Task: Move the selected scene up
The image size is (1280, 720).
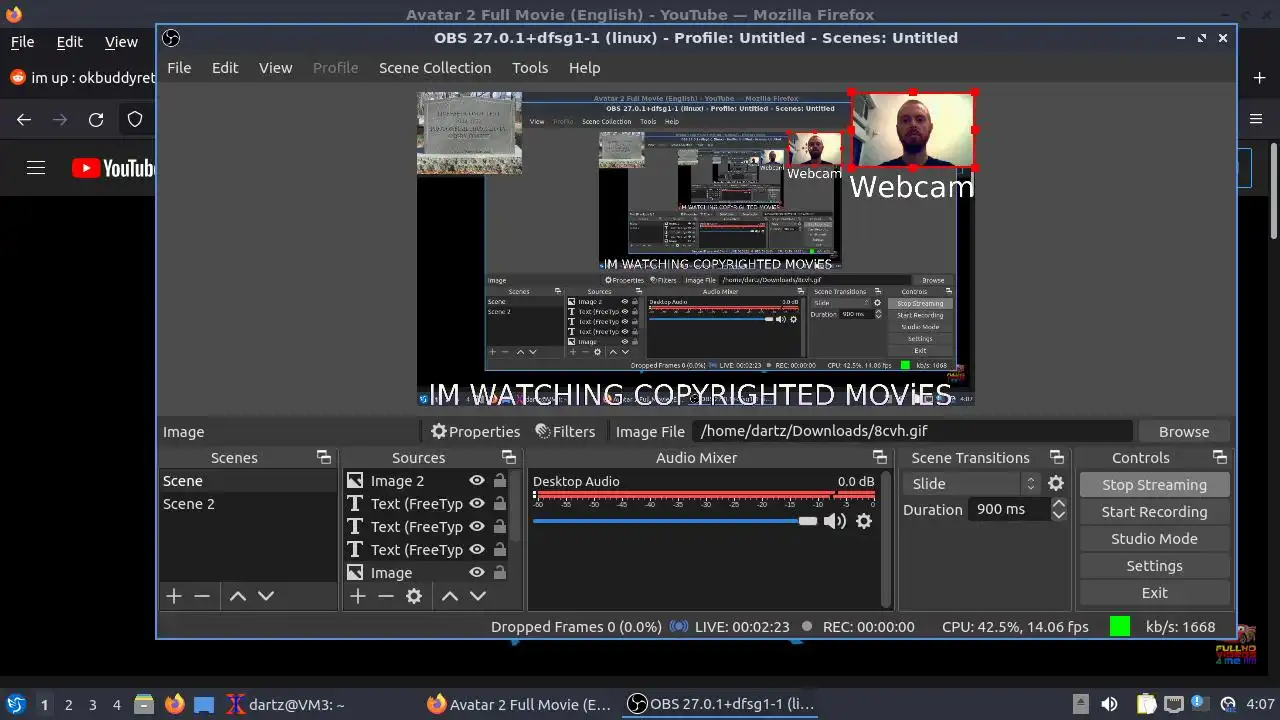Action: click(x=238, y=596)
